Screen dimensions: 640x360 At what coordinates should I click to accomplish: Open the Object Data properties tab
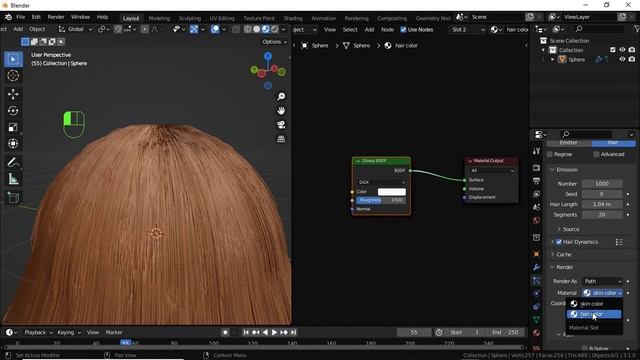tap(536, 320)
